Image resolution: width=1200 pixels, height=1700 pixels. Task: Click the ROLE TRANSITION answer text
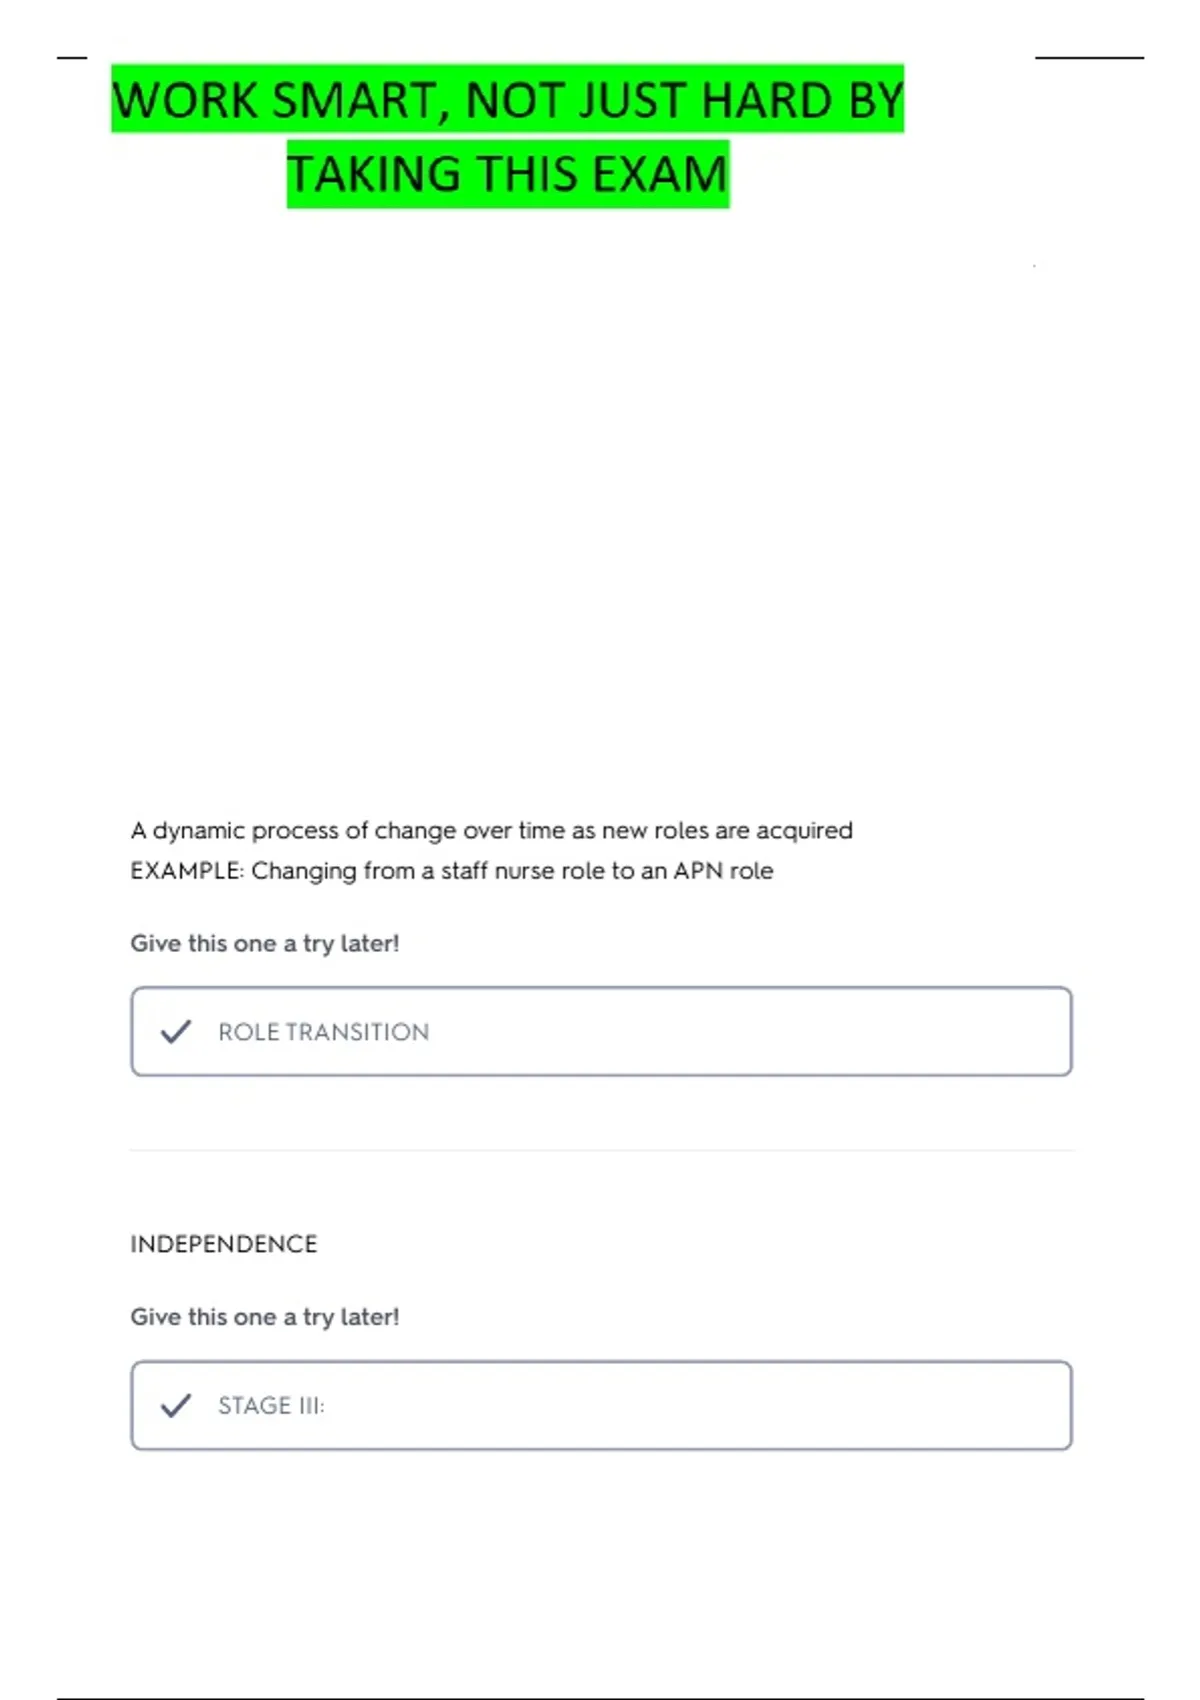point(324,1032)
